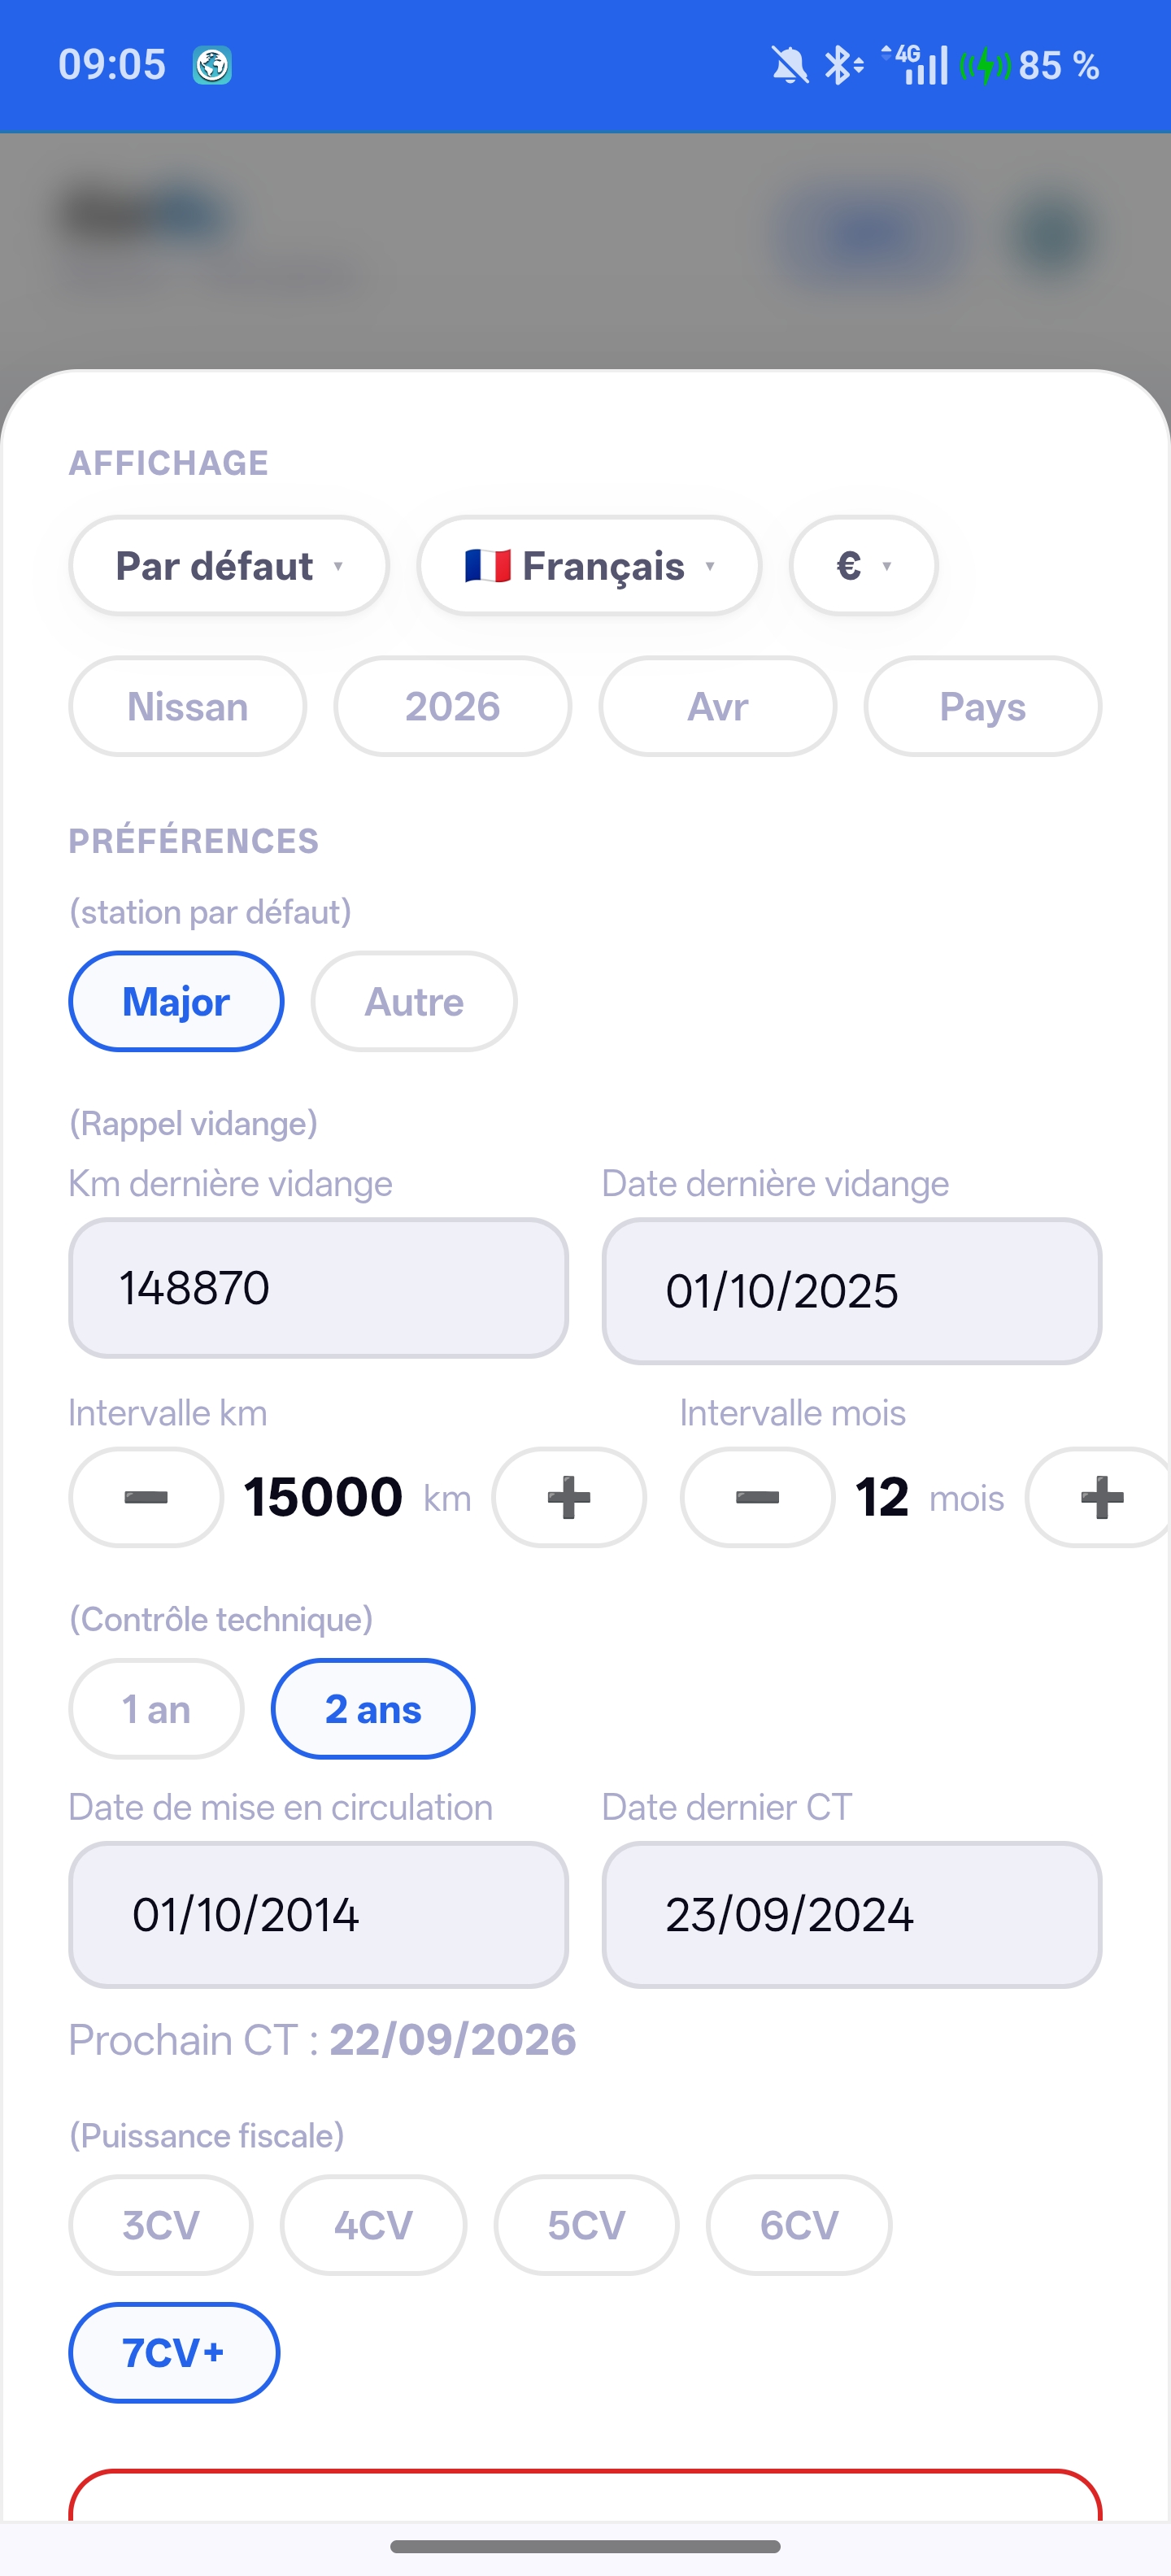Set contrôle technique period to 1 an
The image size is (1171, 2576).
point(156,1709)
